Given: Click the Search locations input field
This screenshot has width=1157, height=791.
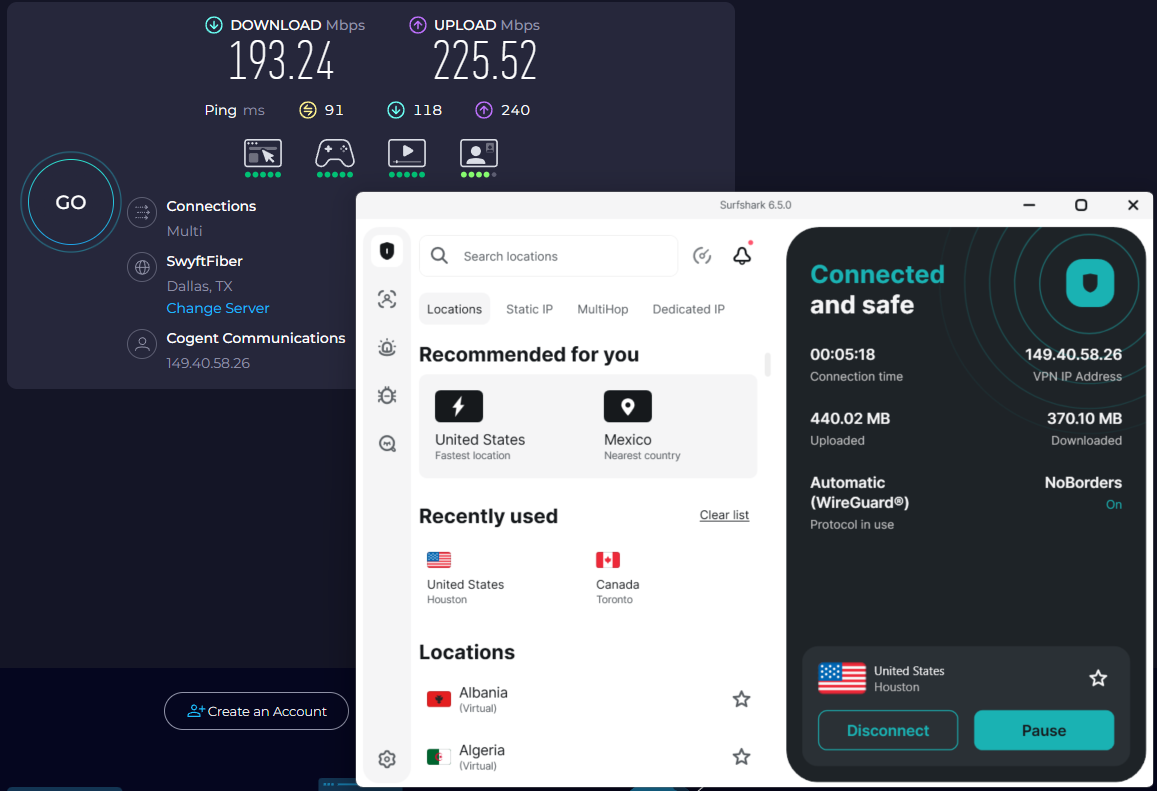Looking at the screenshot, I should (548, 256).
